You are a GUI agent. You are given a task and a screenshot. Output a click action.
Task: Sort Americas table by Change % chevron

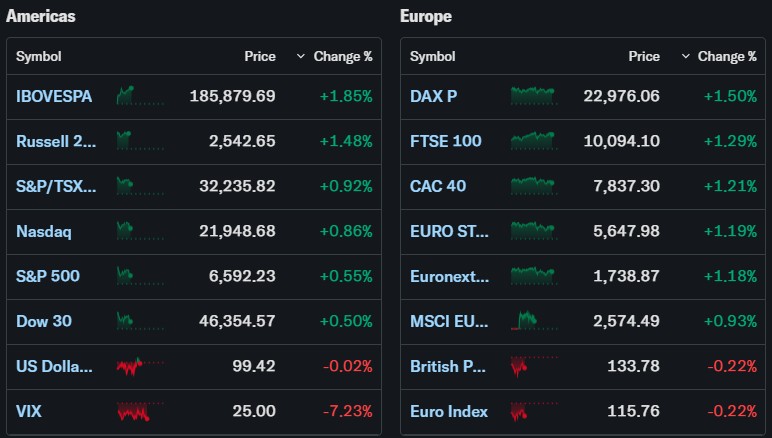(x=301, y=57)
